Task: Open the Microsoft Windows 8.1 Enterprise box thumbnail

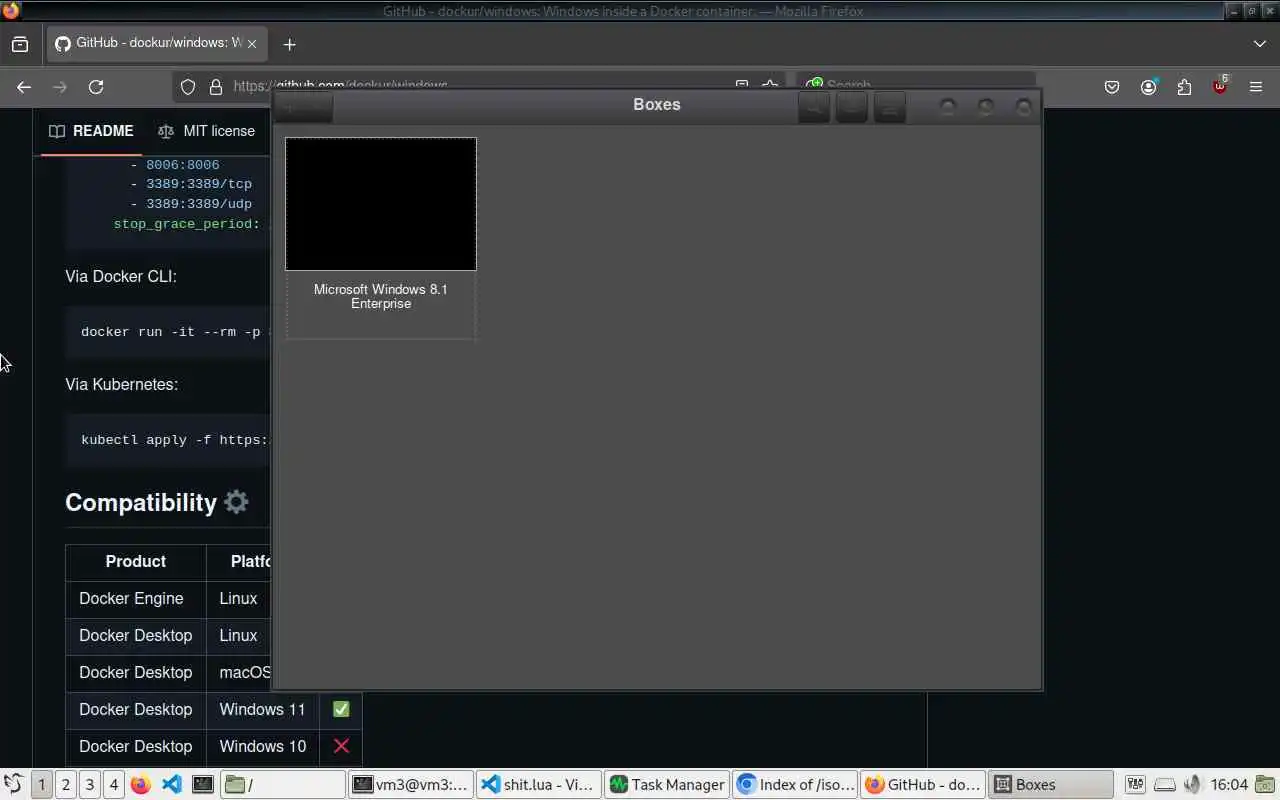Action: coord(381,204)
